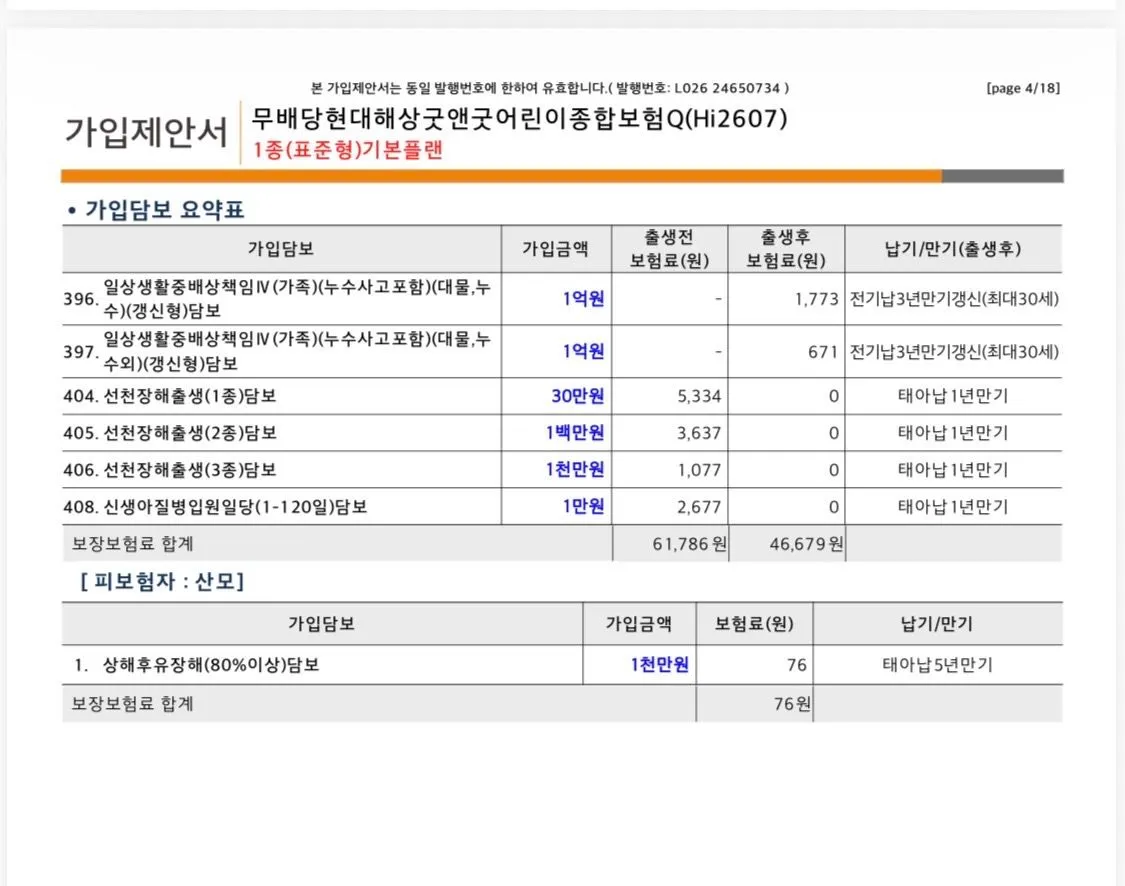
Task: Click '상해후유장해(80%이상)담보' row label
Action: point(211,665)
